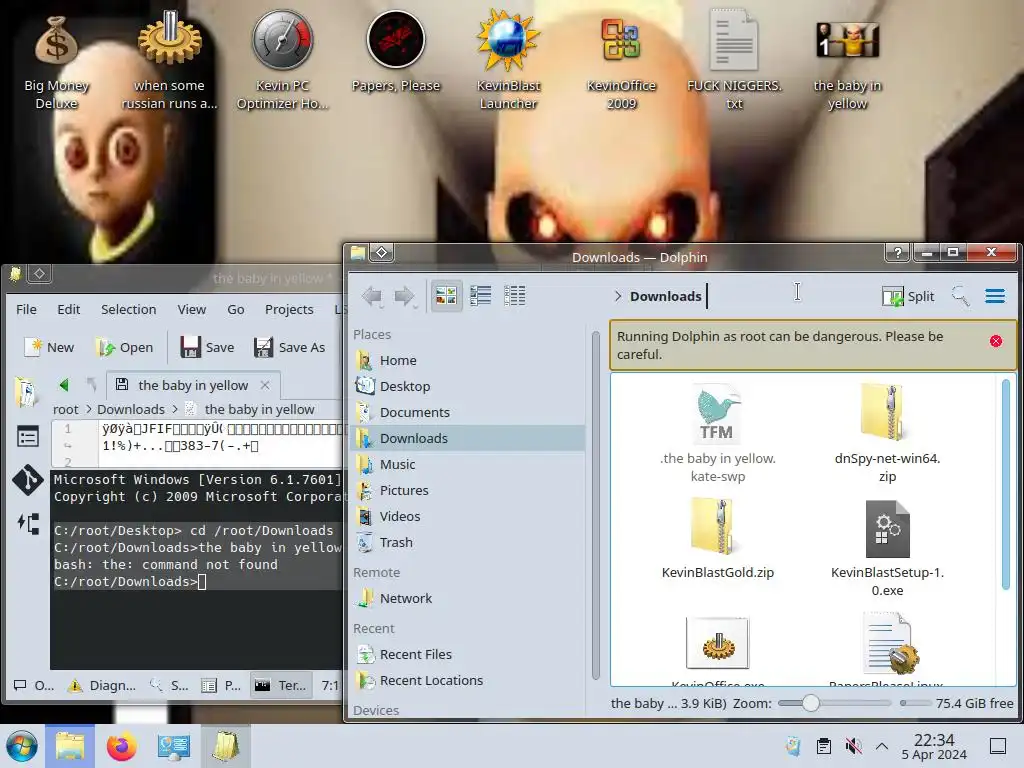Open Dolphin search magnifier
The width and height of the screenshot is (1024, 768).
click(960, 296)
